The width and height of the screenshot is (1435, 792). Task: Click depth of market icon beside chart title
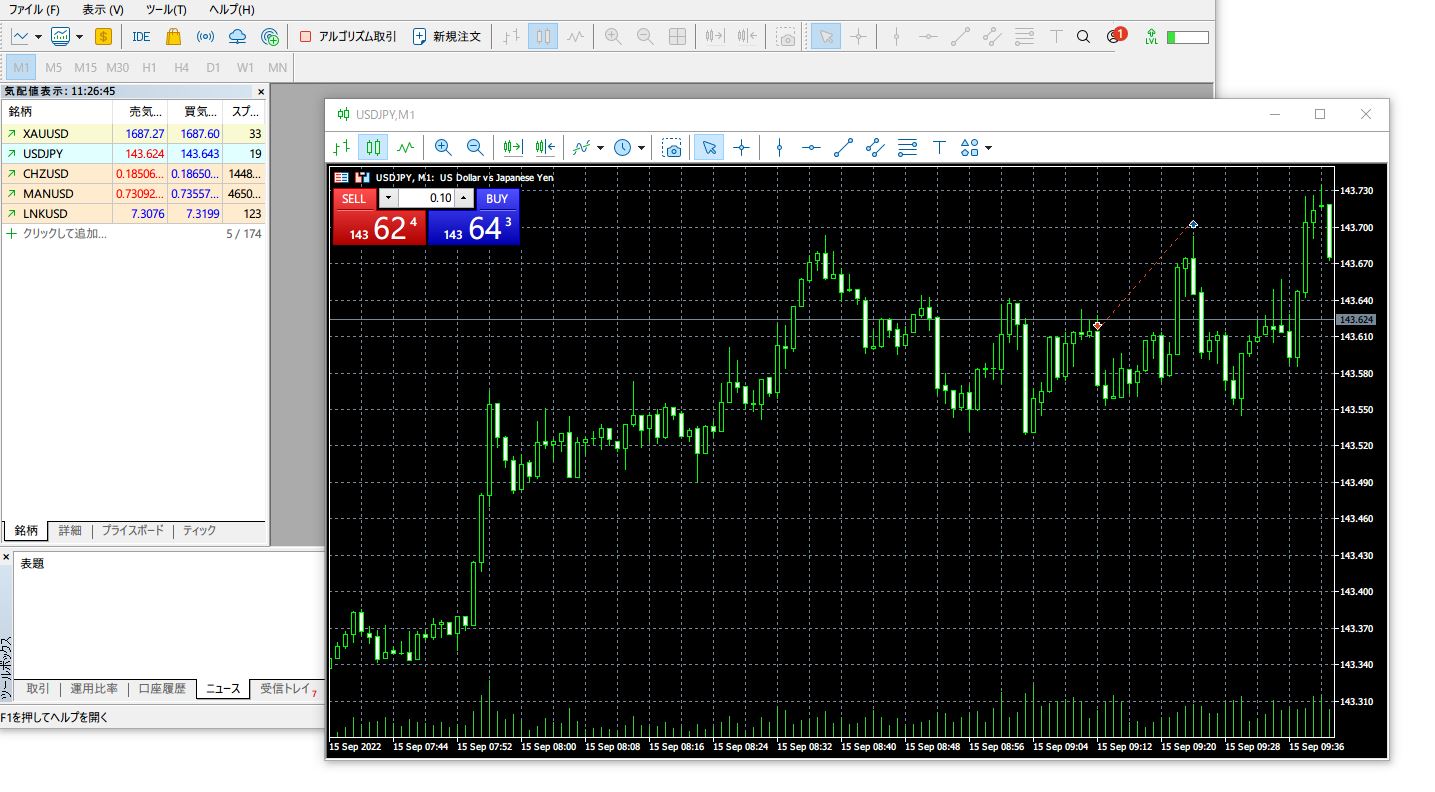(342, 177)
